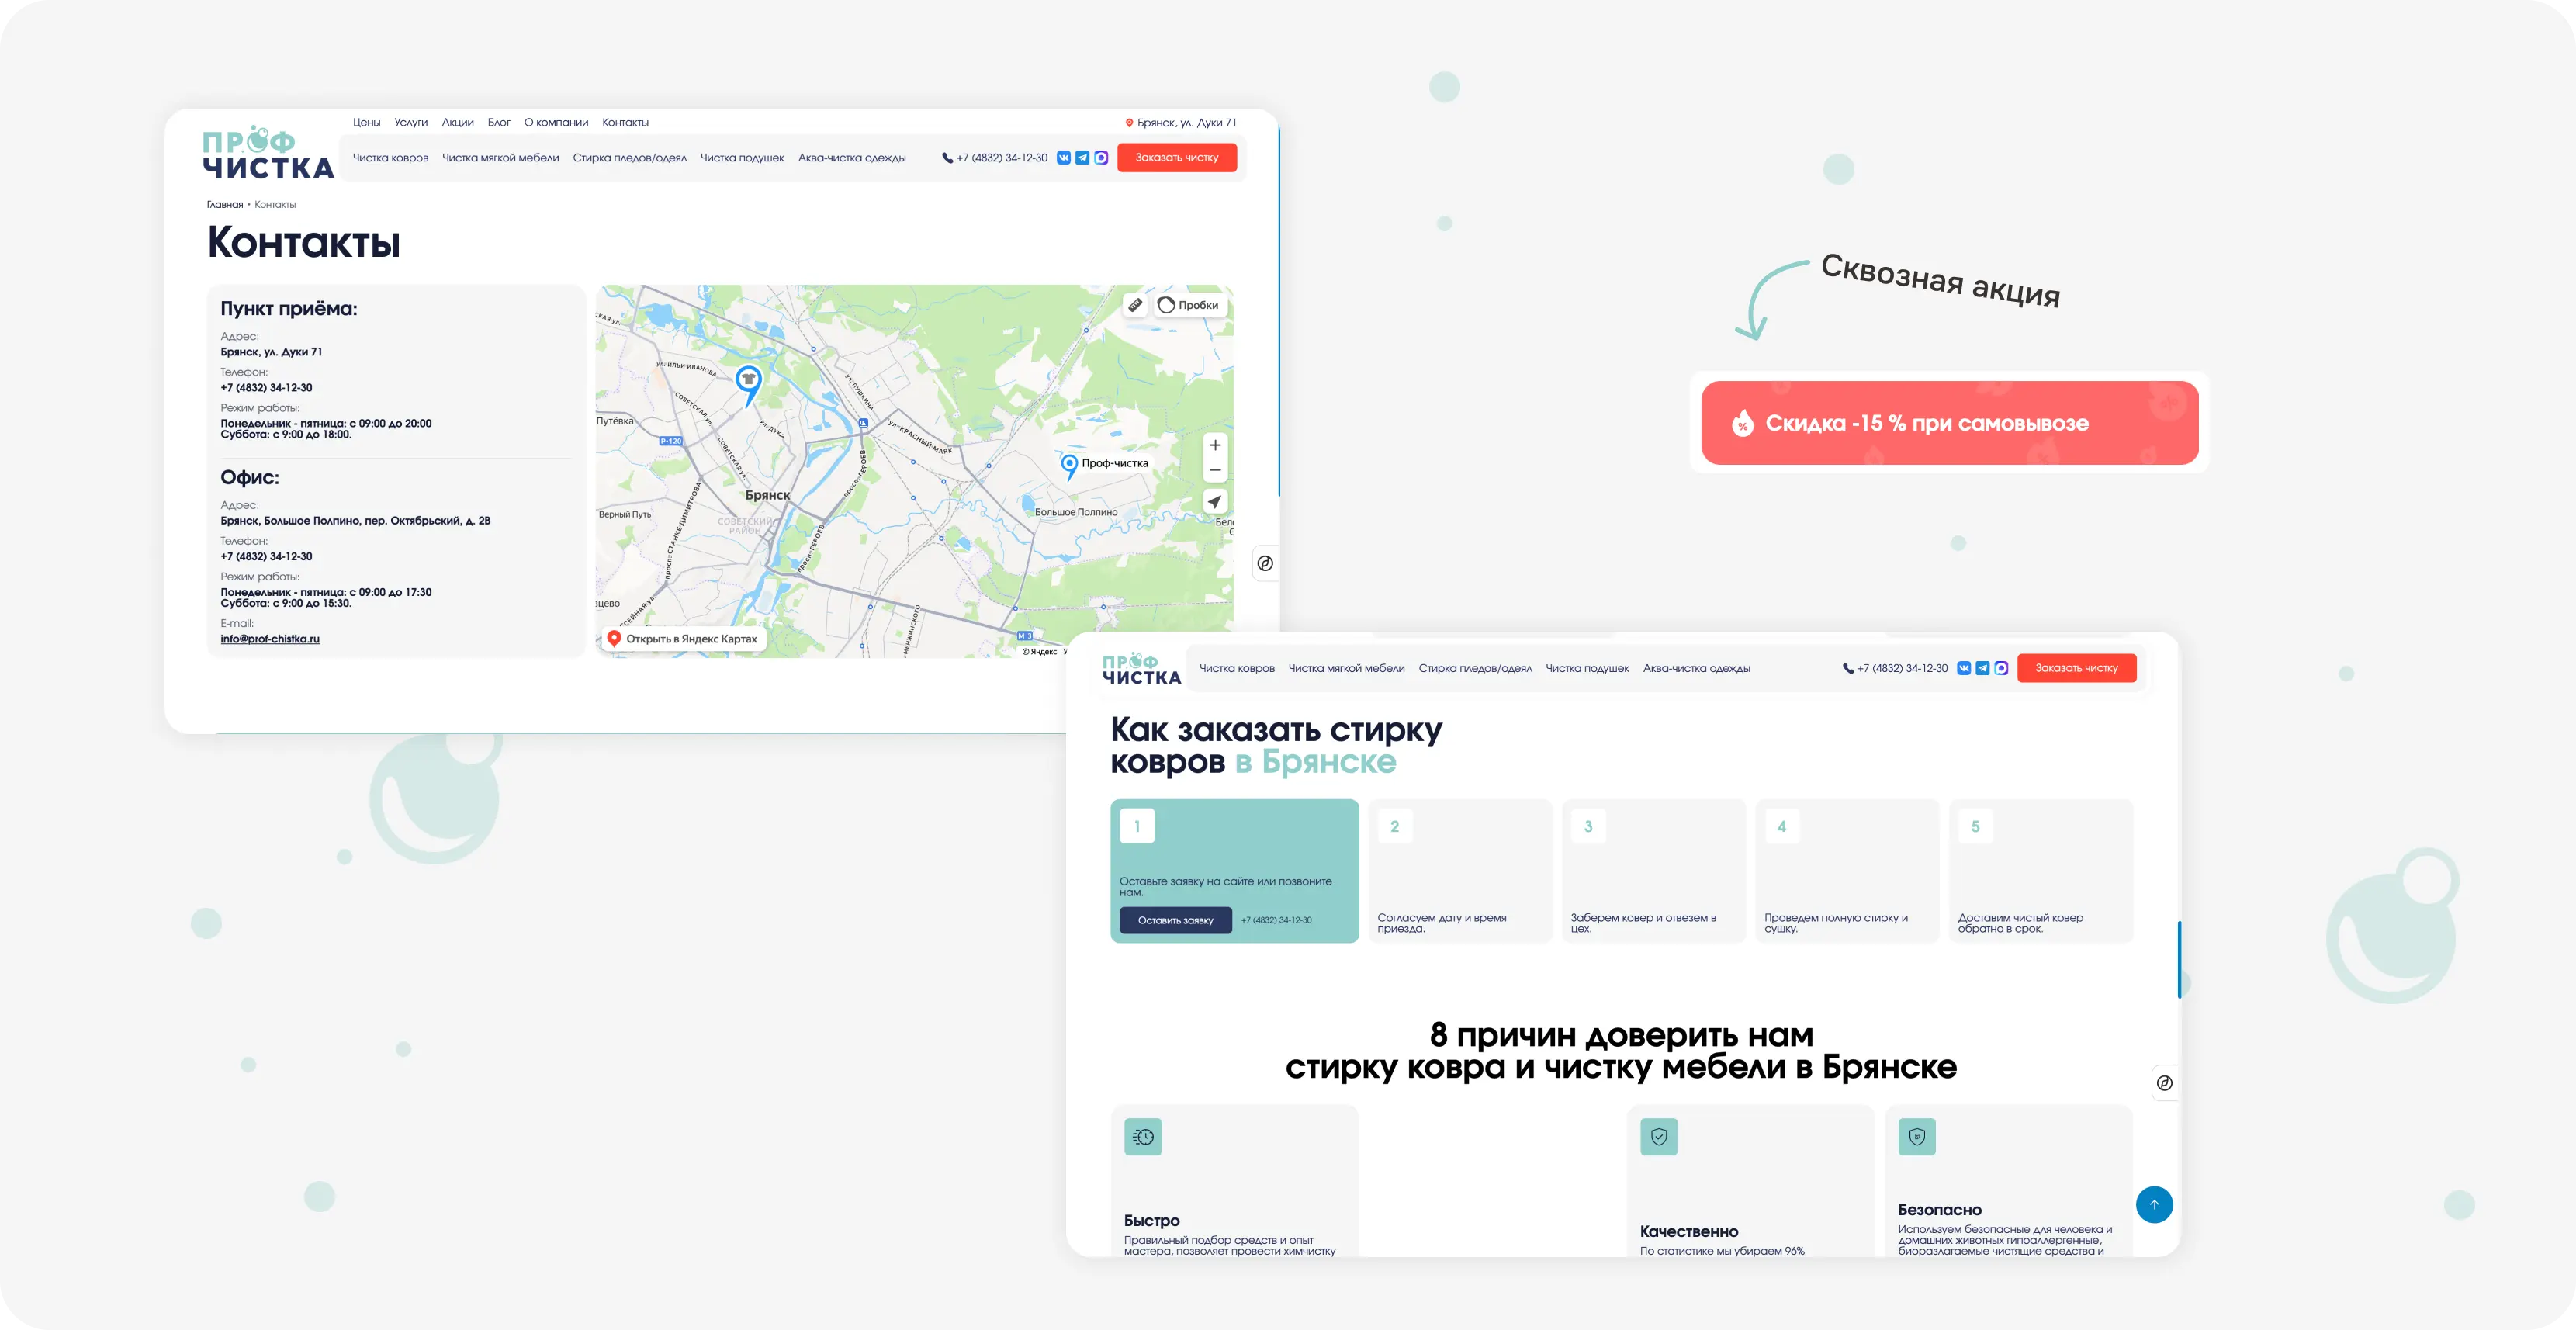The width and height of the screenshot is (2576, 1330).
Task: Click the red location pin near Брянск address
Action: tap(1129, 123)
